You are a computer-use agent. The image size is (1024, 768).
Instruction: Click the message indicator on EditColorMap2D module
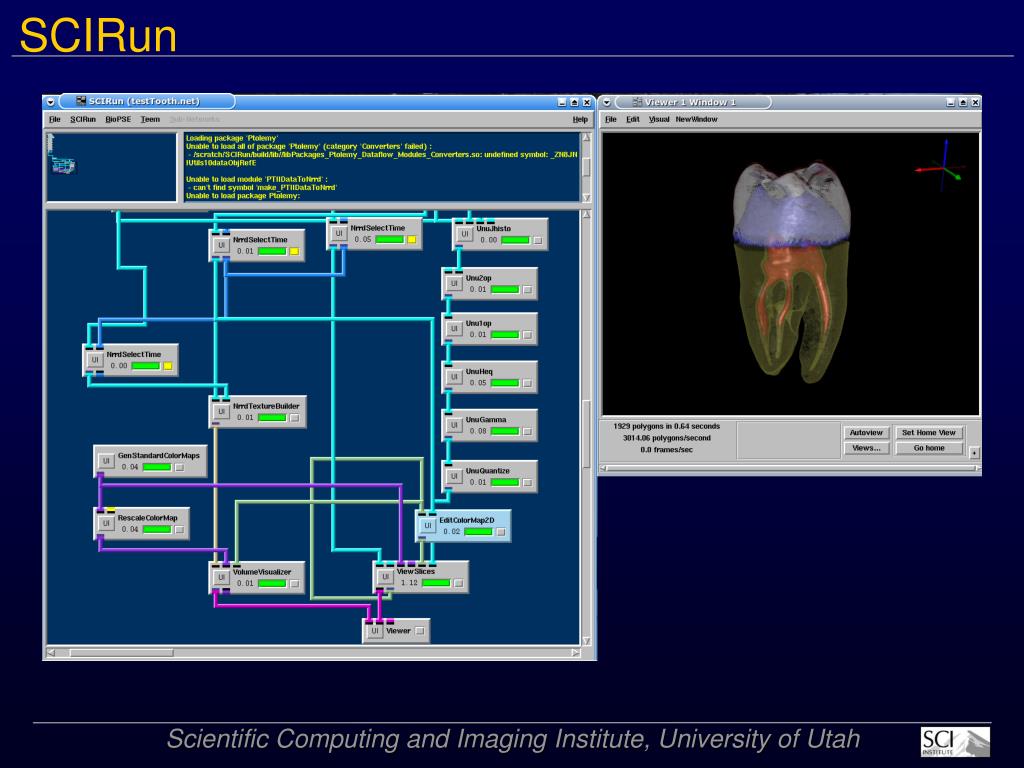point(501,532)
